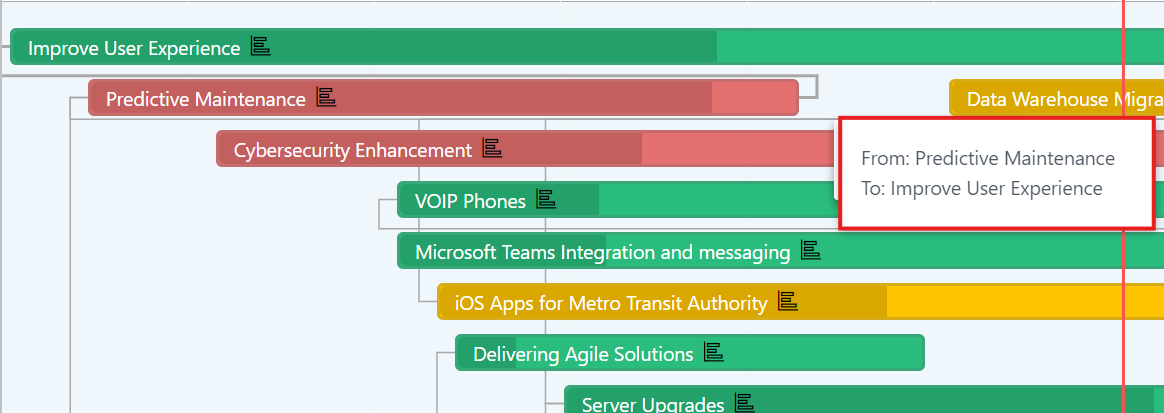
Task: Select the Delivering Agile Solutions label
Action: coord(583,354)
